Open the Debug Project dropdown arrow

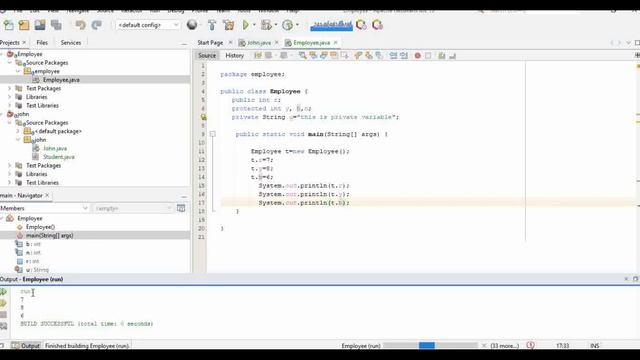276,25
